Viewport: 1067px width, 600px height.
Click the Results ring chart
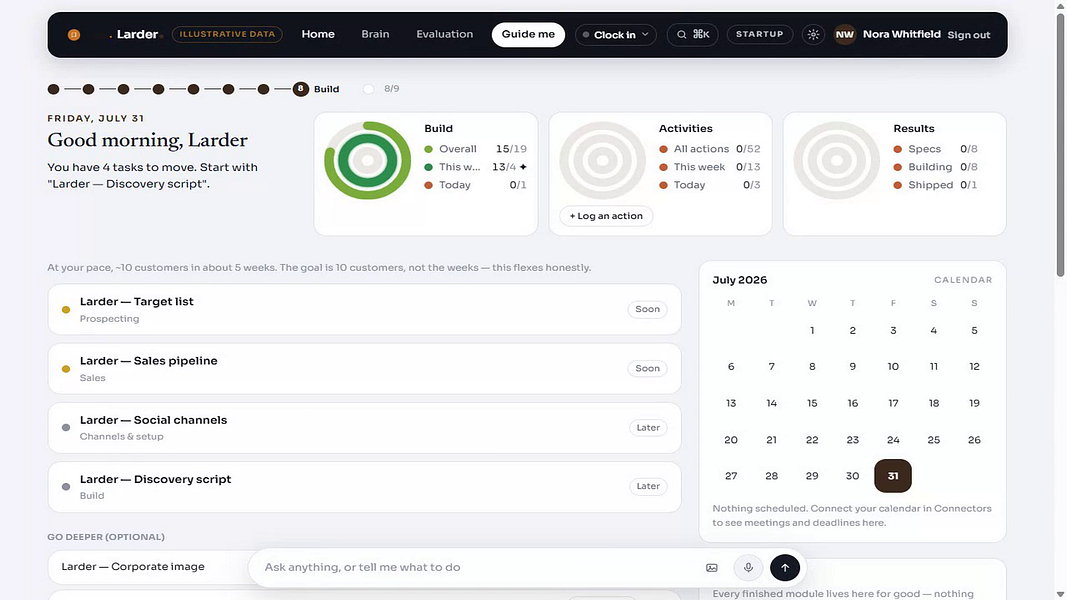click(836, 161)
